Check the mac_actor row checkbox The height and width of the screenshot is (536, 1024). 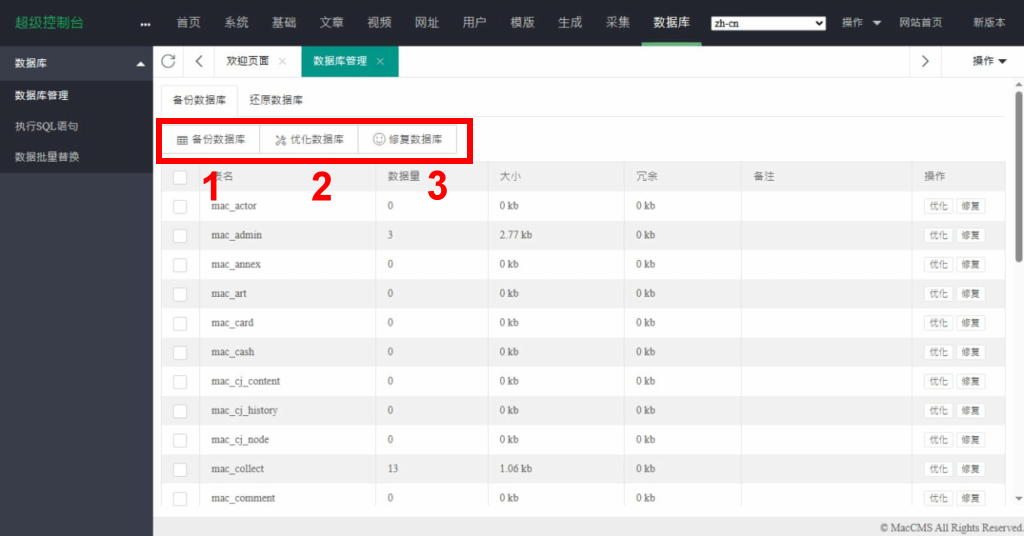(180, 206)
